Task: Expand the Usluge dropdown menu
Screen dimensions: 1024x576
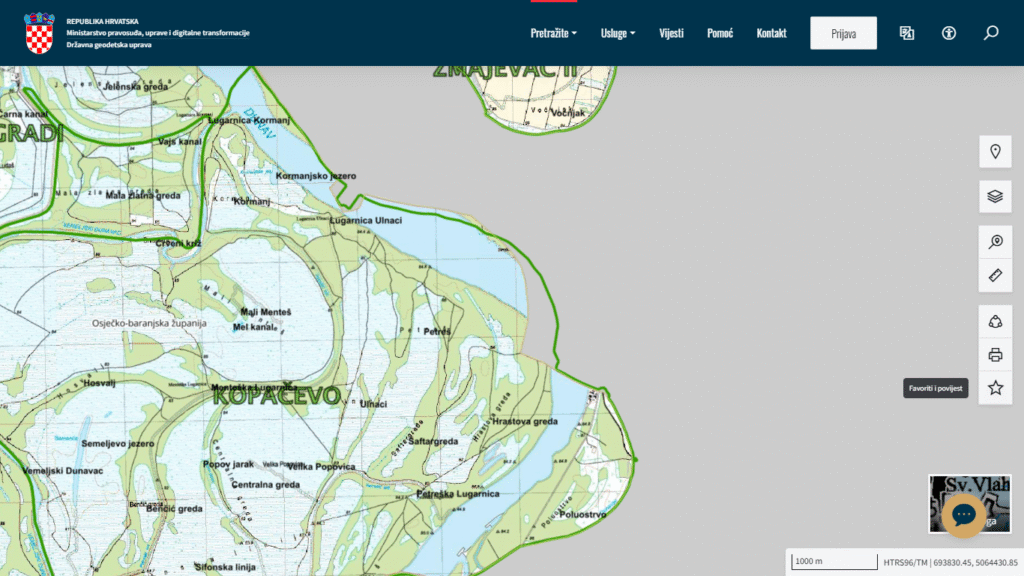Action: click(x=617, y=33)
